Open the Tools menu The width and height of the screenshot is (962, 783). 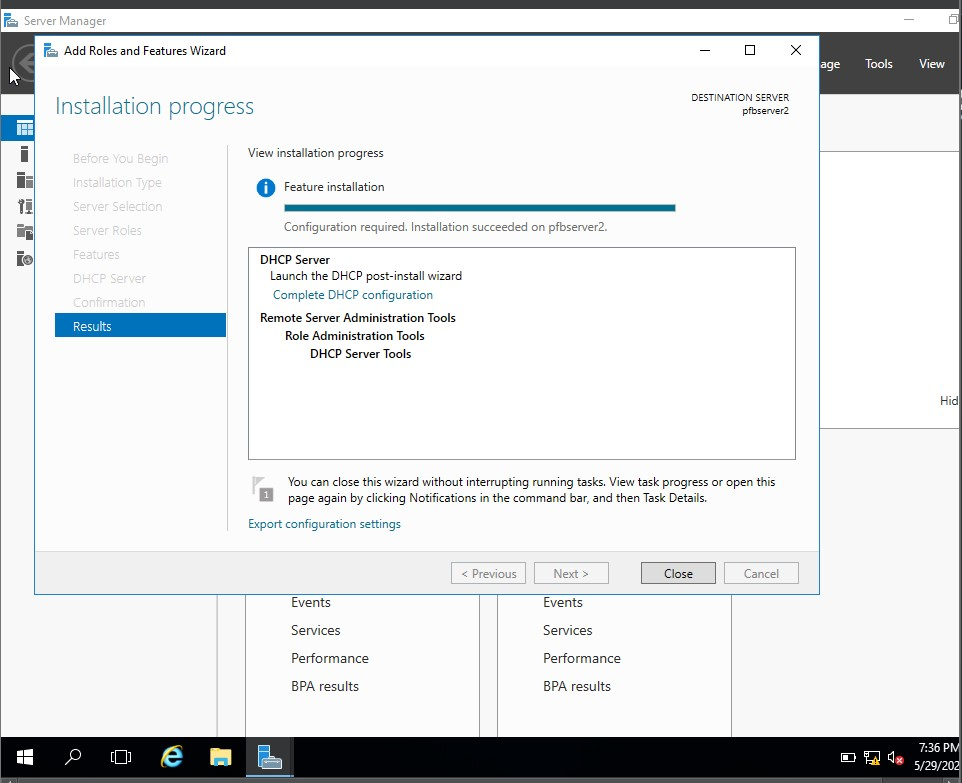point(878,63)
